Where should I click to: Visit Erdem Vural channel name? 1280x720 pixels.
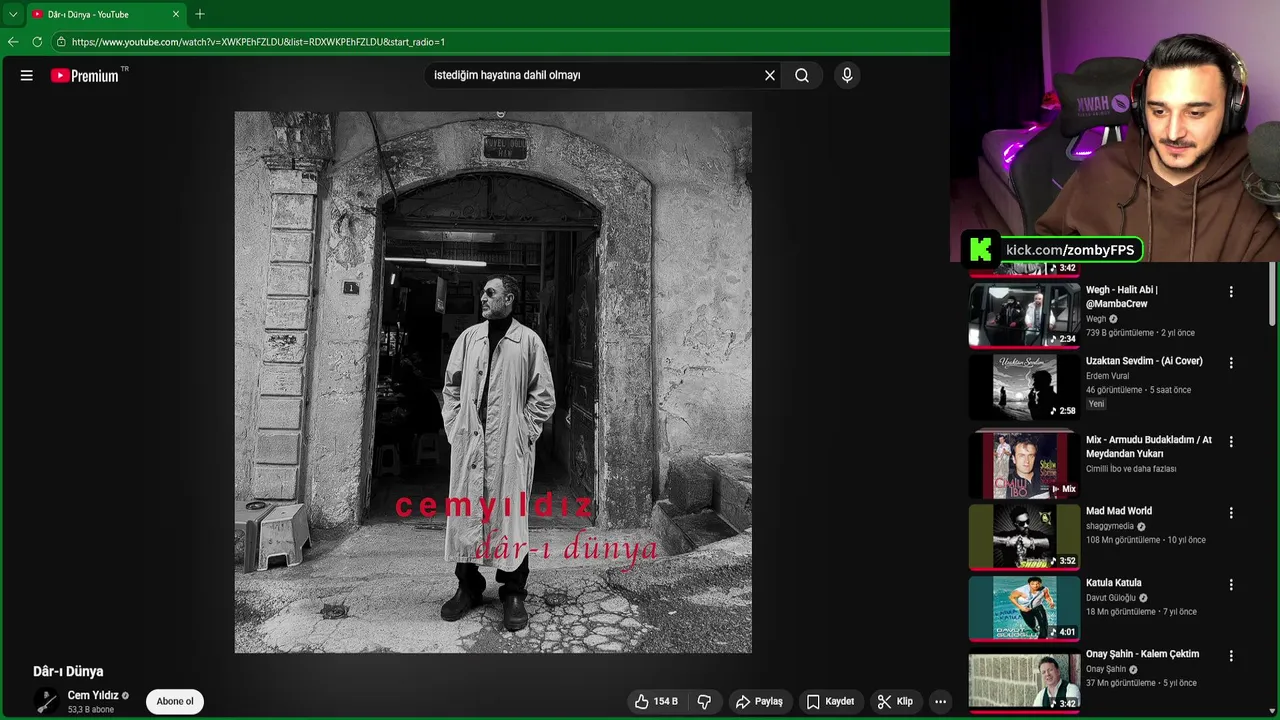(x=1107, y=376)
